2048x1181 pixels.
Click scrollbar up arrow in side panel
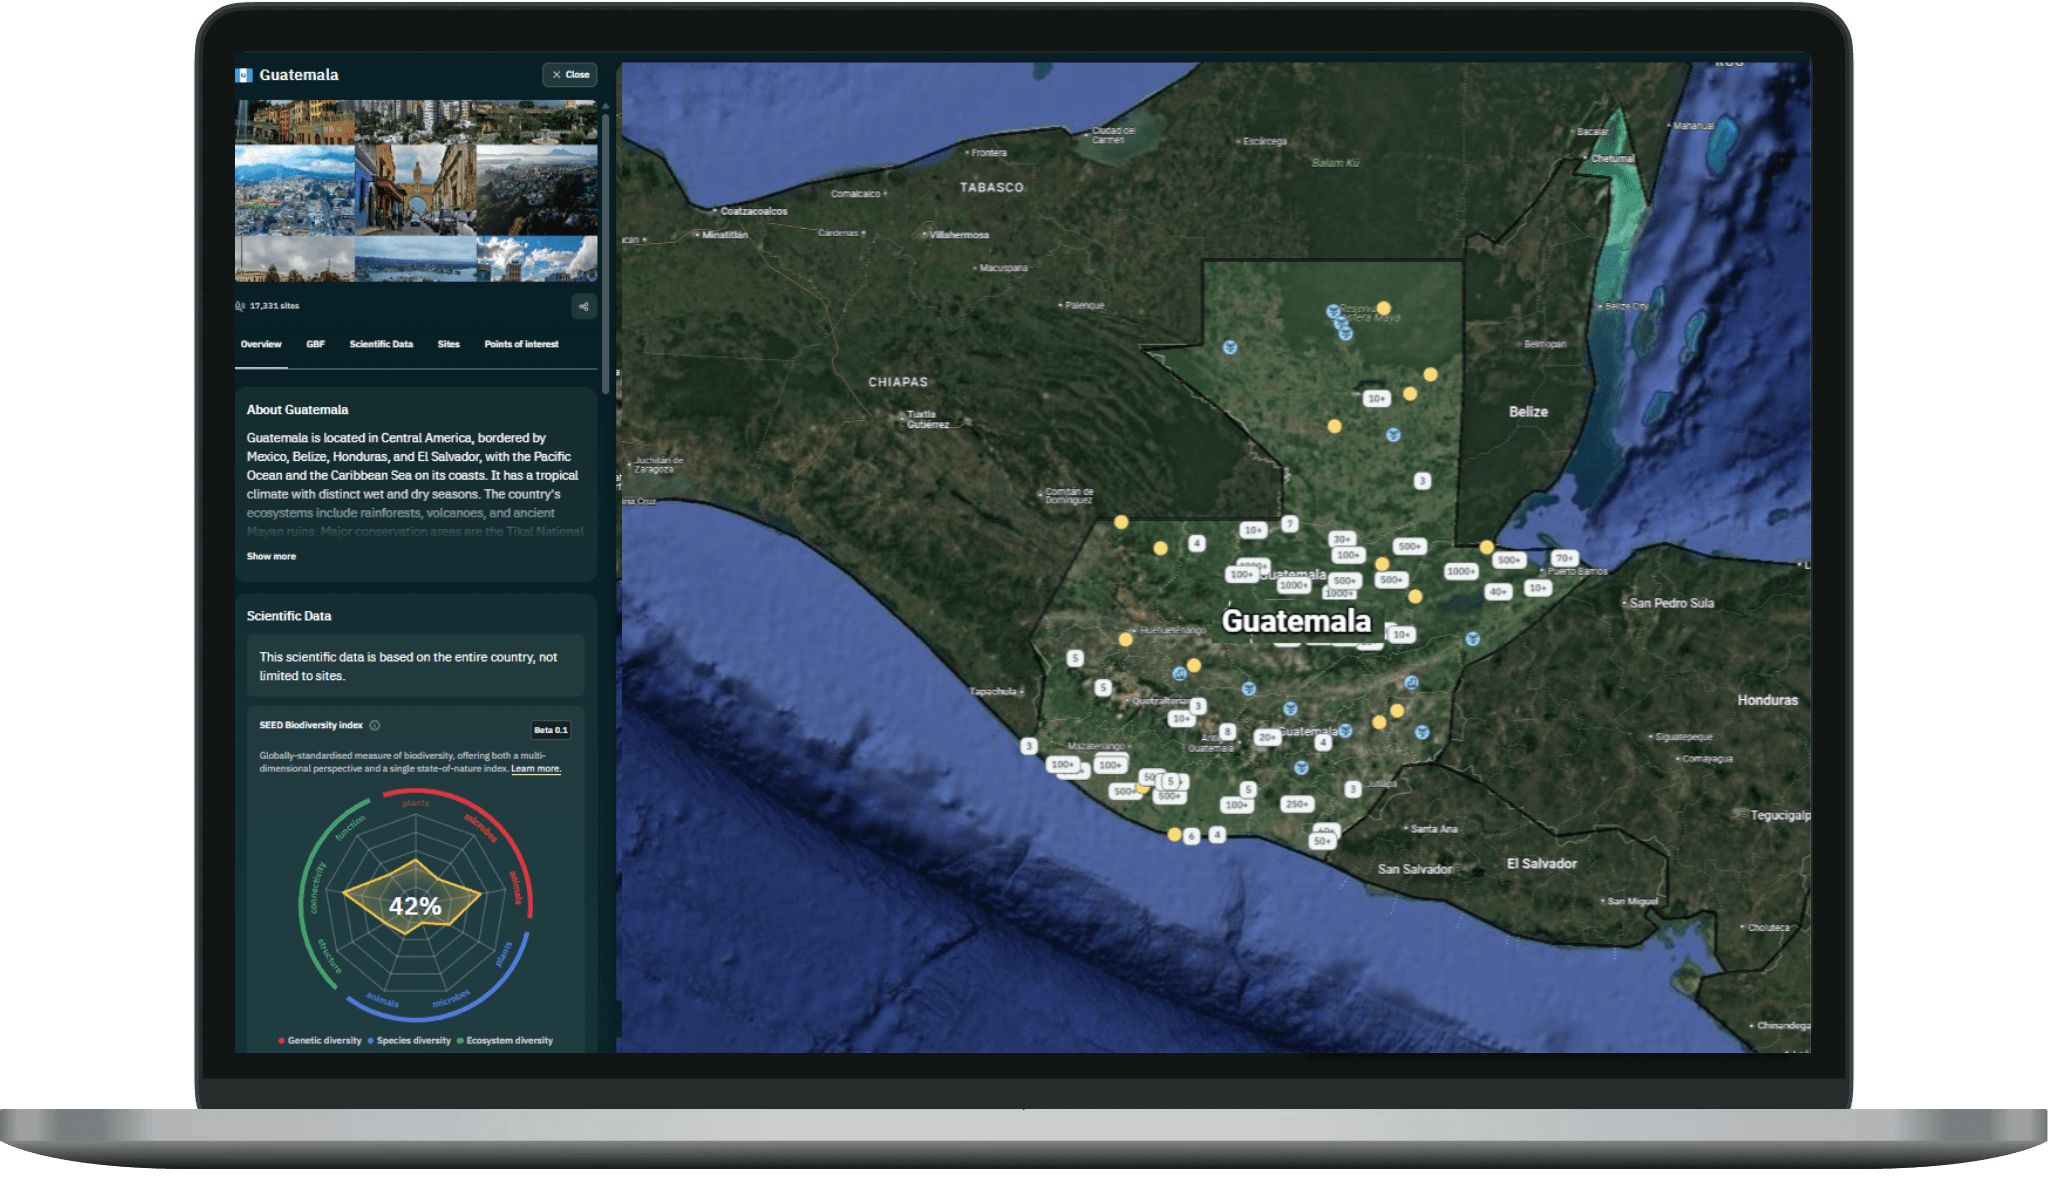[x=606, y=106]
